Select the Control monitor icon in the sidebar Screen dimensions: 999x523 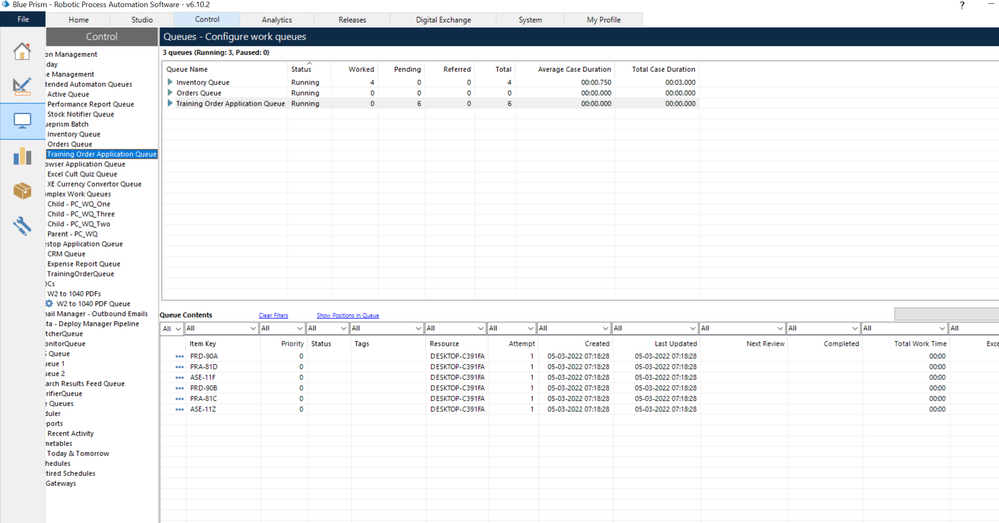click(22, 121)
